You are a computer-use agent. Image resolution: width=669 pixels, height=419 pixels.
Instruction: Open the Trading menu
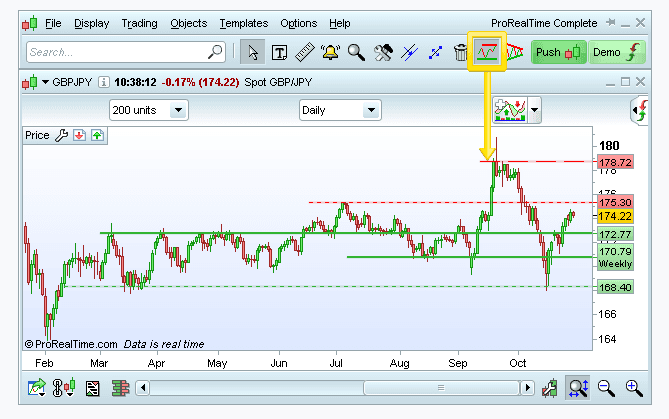click(139, 23)
